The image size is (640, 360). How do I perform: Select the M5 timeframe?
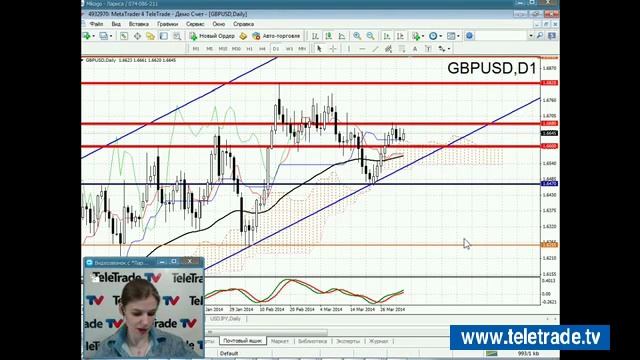(209, 49)
